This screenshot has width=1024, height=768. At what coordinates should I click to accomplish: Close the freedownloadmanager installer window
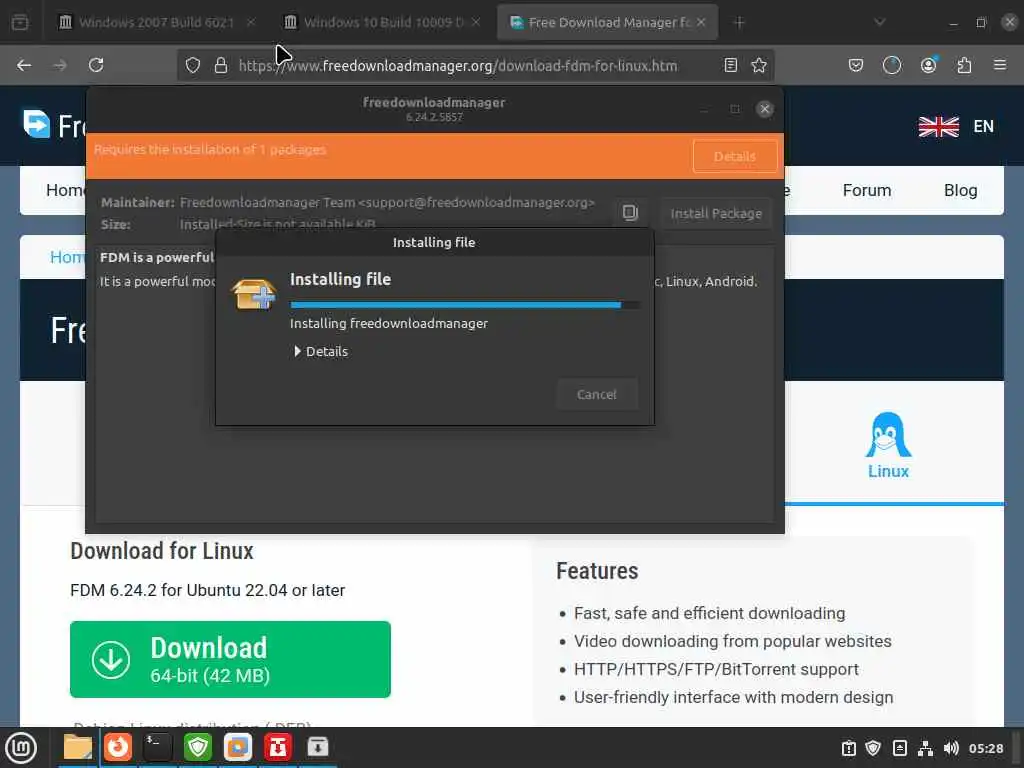point(765,109)
